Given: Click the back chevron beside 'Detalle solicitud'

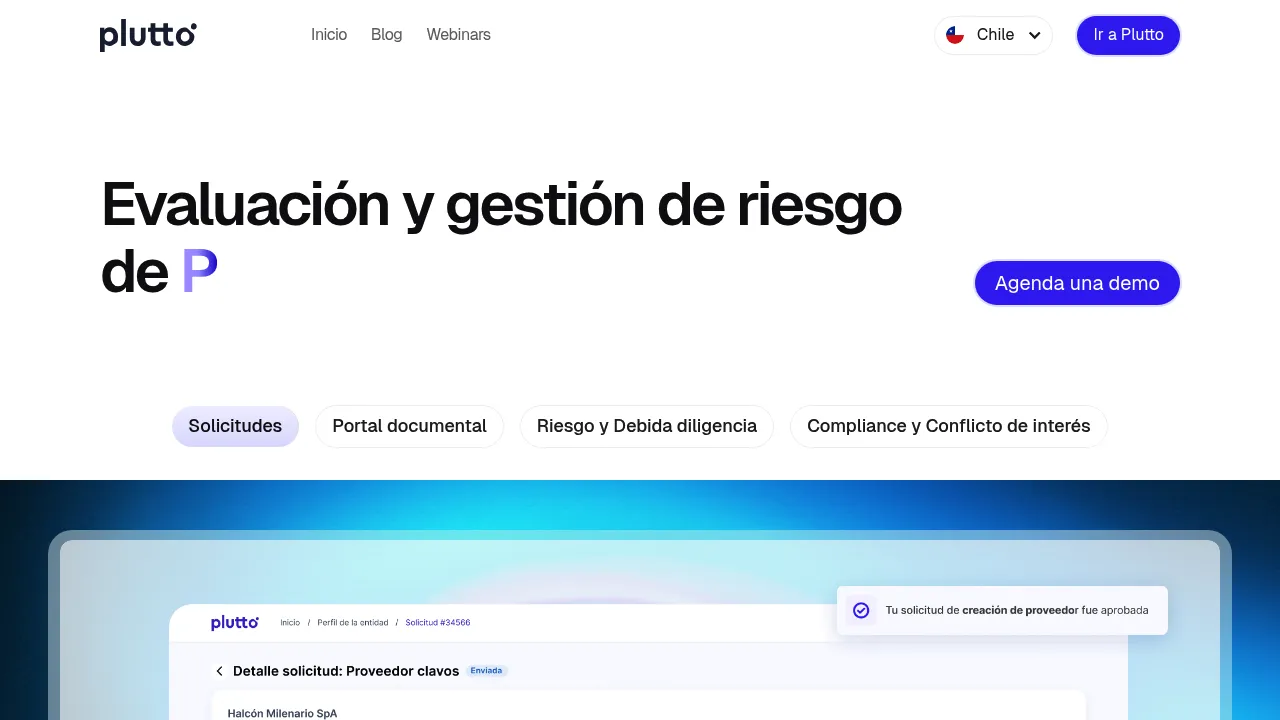Looking at the screenshot, I should pos(219,671).
